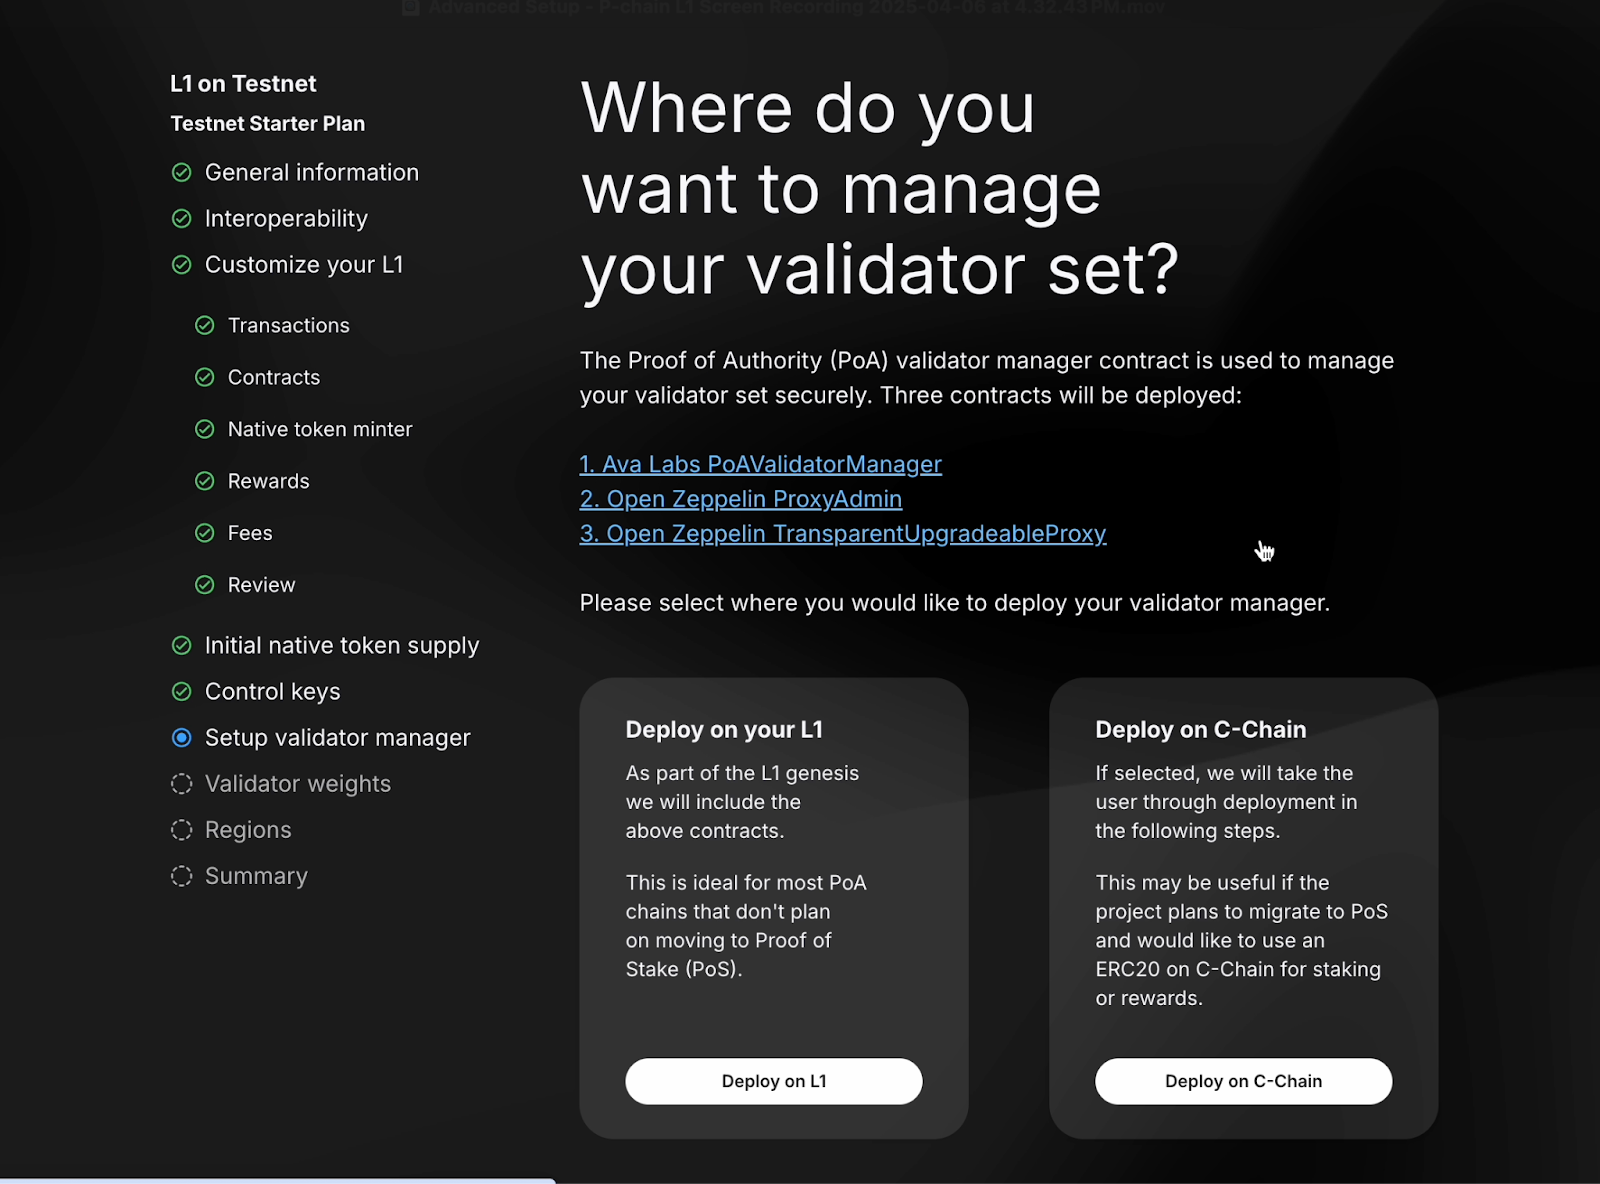
Task: Expand the Customize your L1 section
Action: click(304, 265)
